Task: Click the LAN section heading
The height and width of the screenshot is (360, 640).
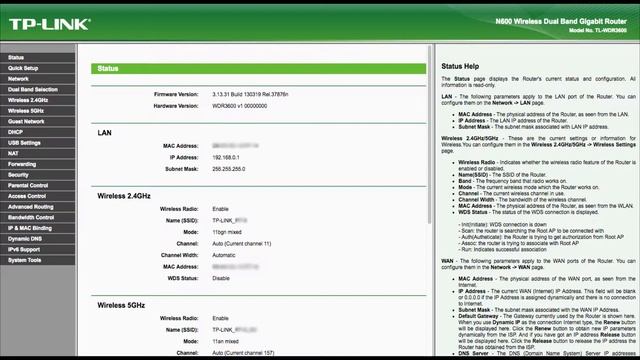Action: coord(104,133)
